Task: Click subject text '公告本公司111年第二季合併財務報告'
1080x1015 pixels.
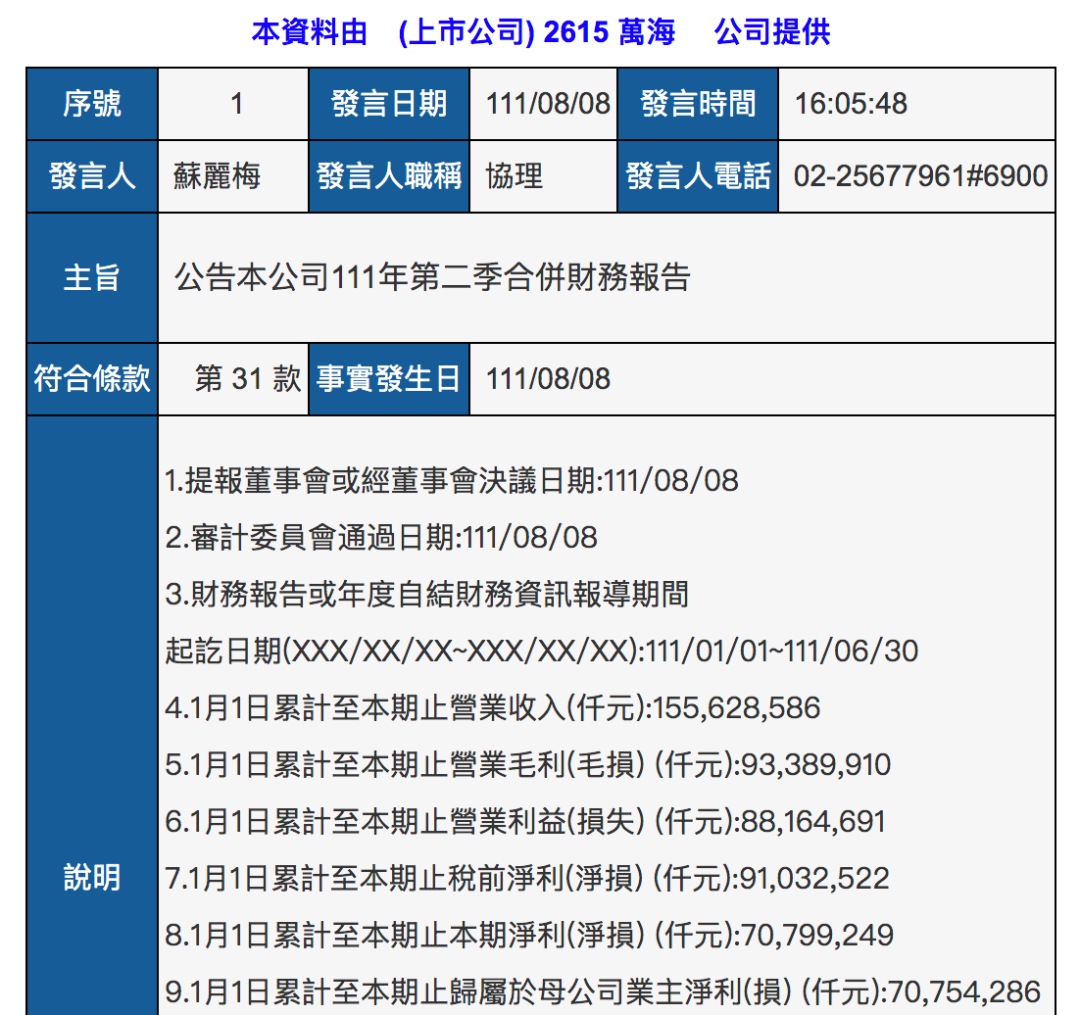Action: click(433, 278)
